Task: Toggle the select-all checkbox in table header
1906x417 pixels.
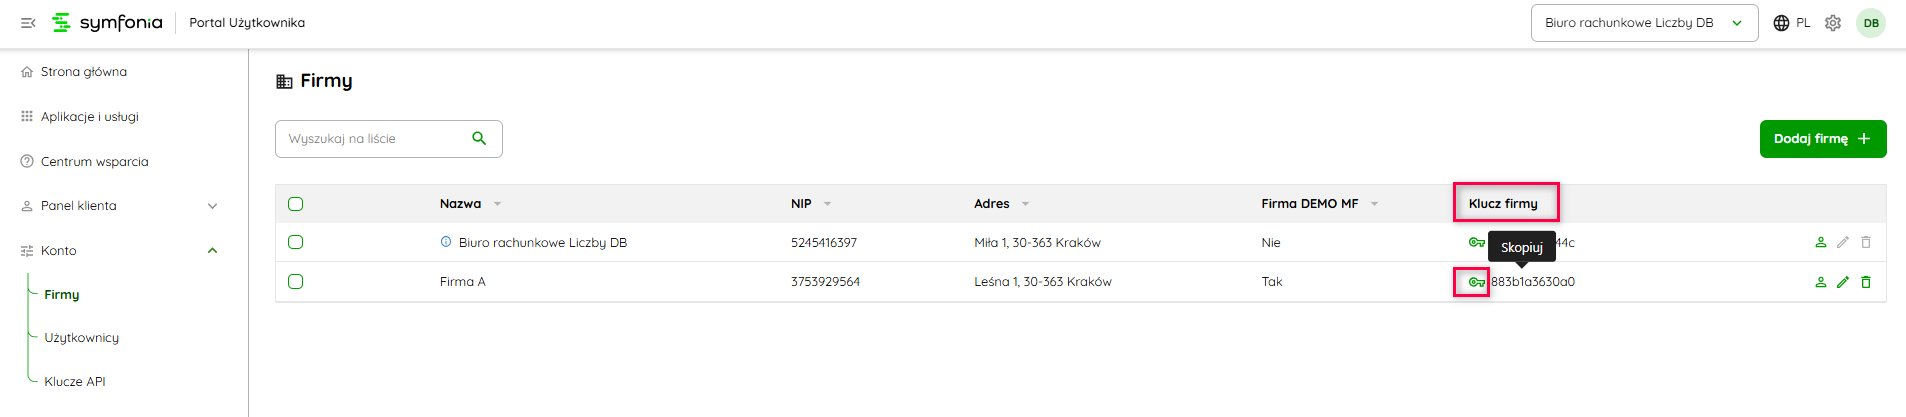Action: click(295, 204)
